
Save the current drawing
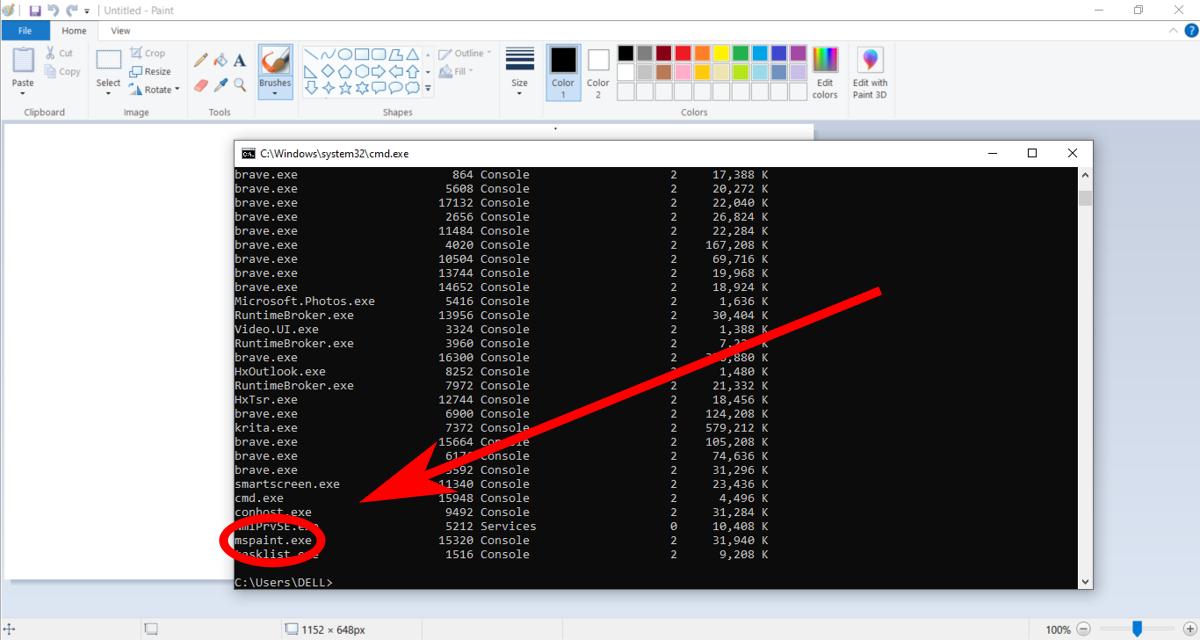(37, 9)
